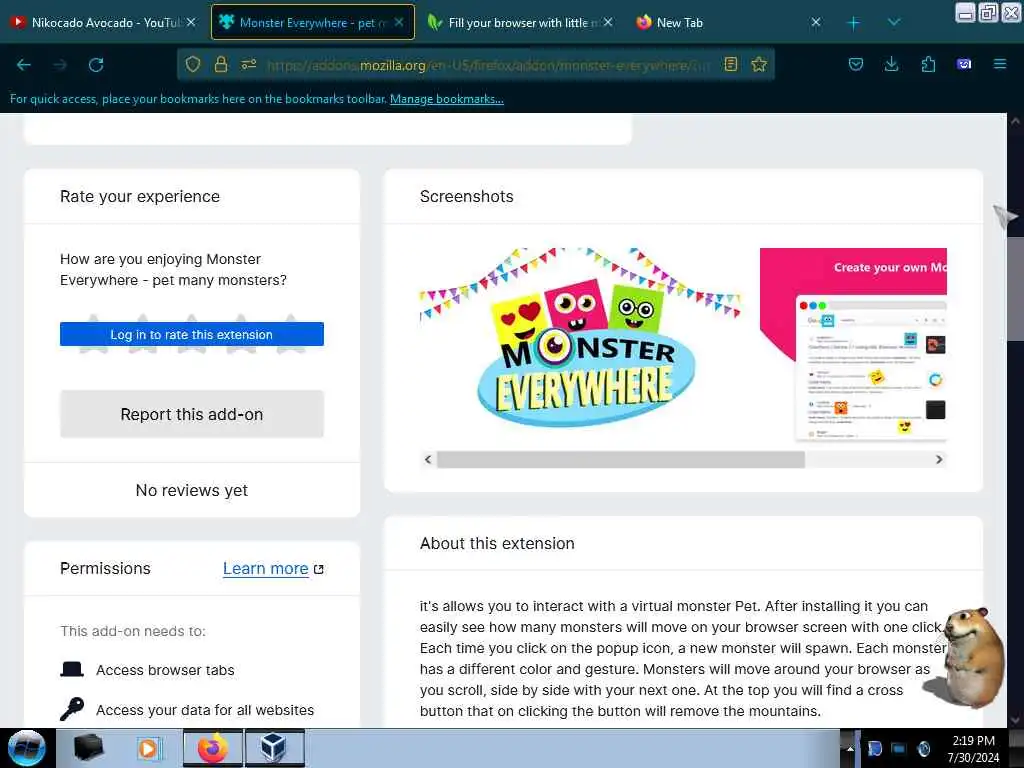
Task: Click Log in to rate this extension
Action: pos(191,334)
